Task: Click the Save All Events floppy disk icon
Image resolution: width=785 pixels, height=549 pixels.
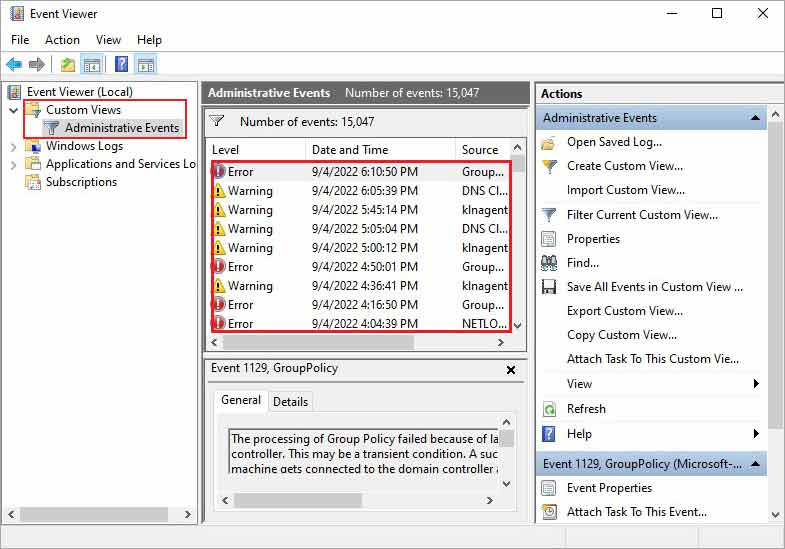Action: [549, 287]
